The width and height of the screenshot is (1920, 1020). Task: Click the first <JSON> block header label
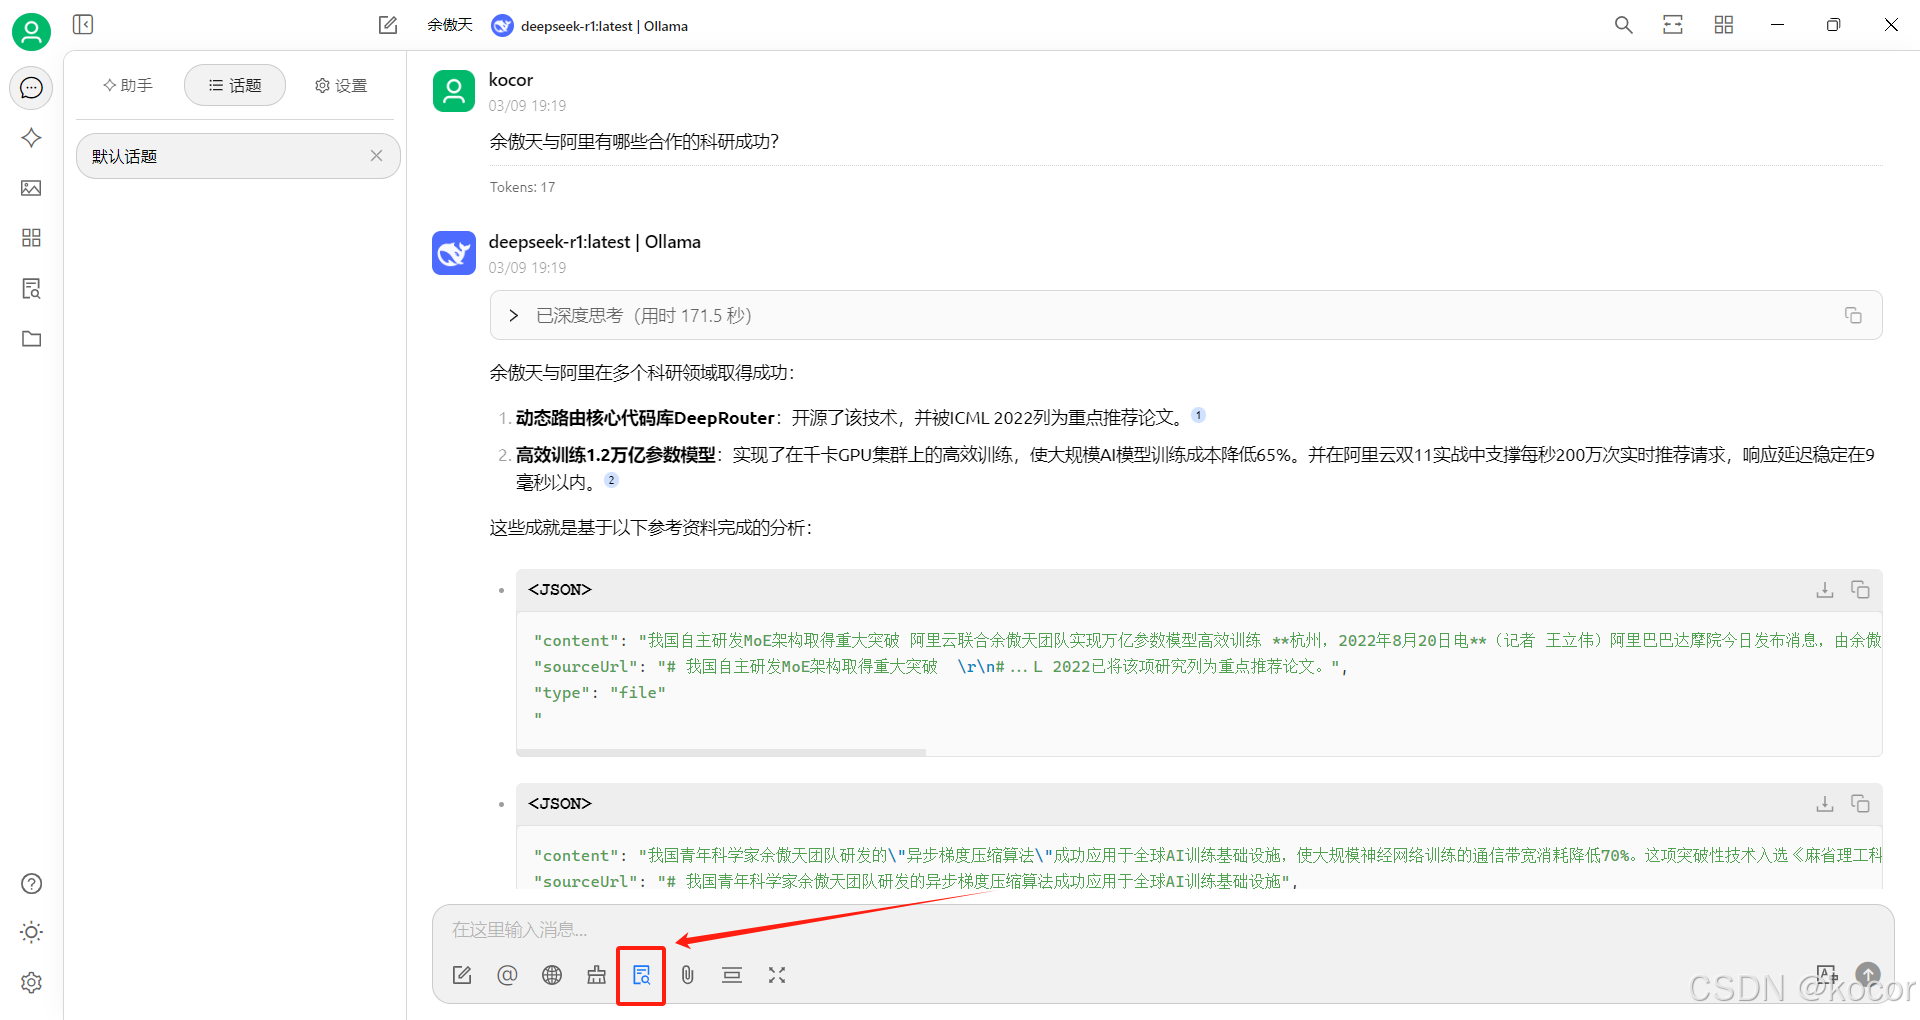pos(560,590)
